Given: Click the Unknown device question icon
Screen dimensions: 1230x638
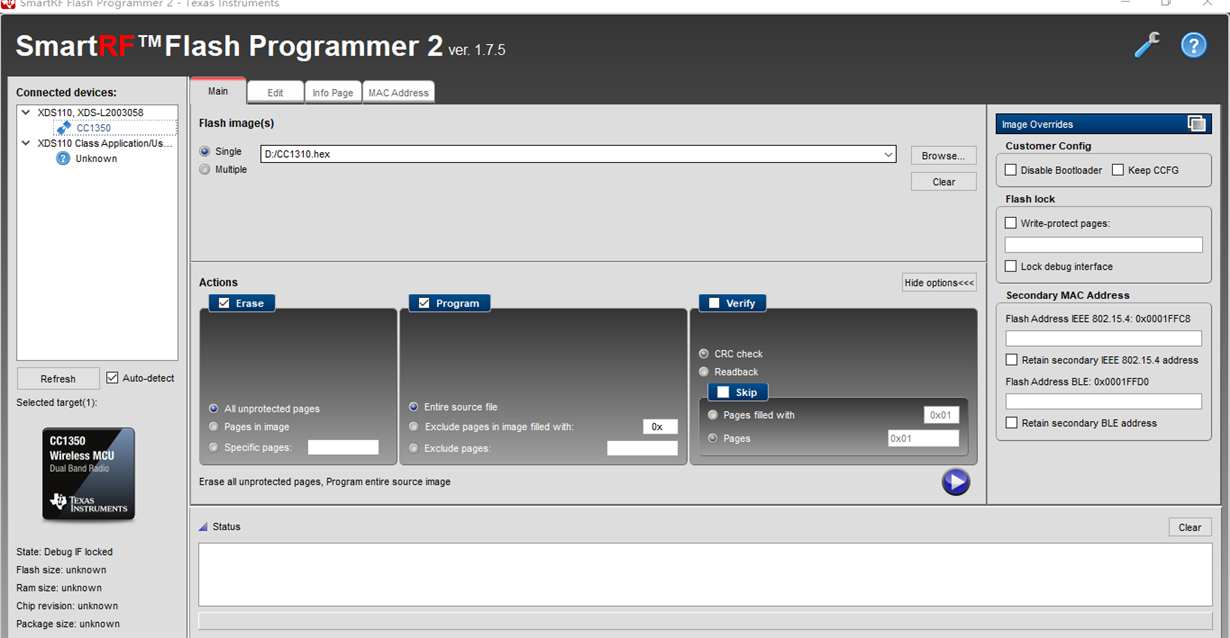Looking at the screenshot, I should pyautogui.click(x=63, y=159).
